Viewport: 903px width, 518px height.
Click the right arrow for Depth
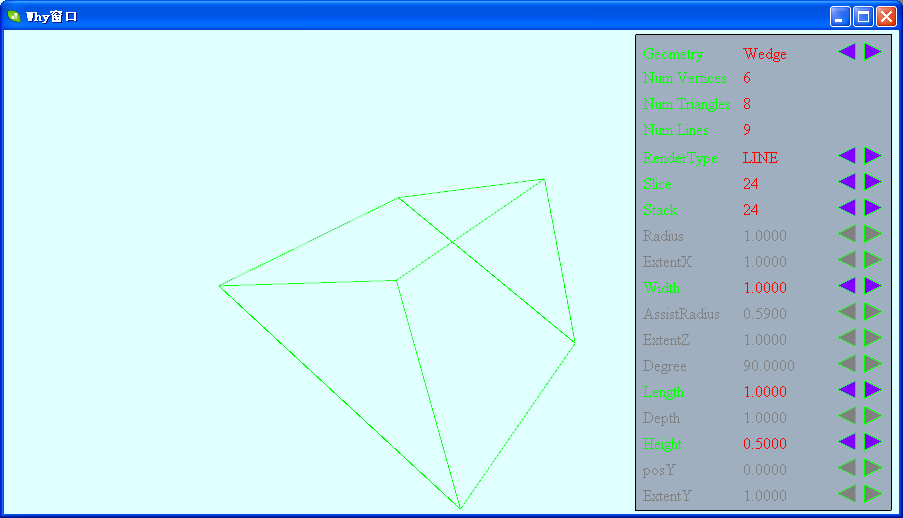point(873,416)
